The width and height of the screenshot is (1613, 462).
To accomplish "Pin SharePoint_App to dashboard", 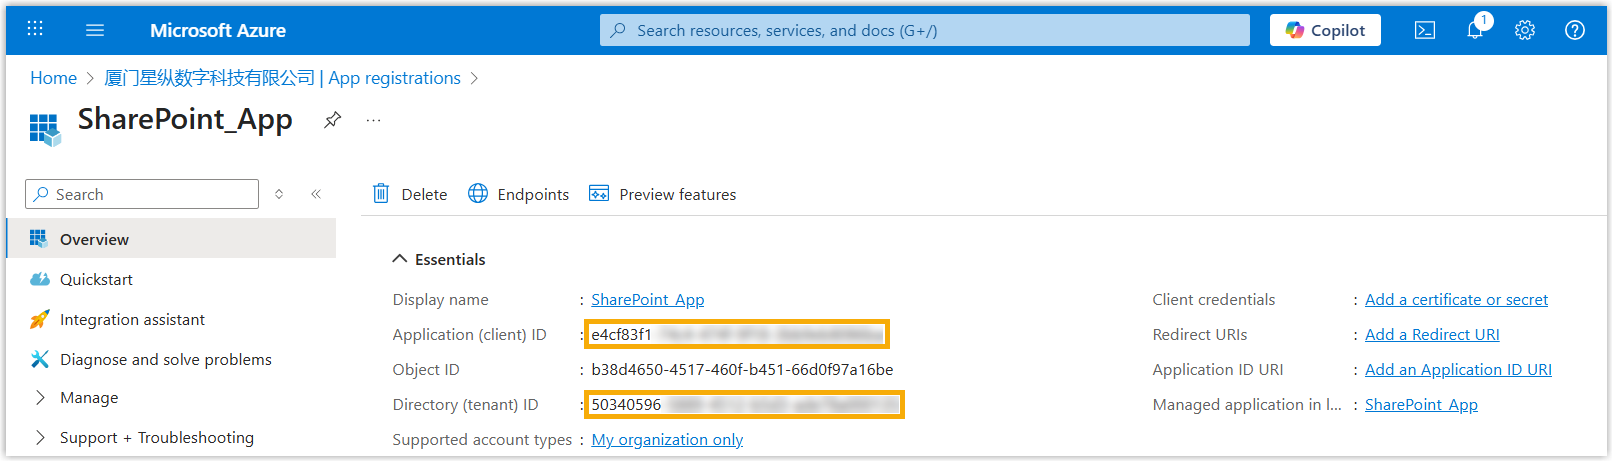I will (333, 120).
